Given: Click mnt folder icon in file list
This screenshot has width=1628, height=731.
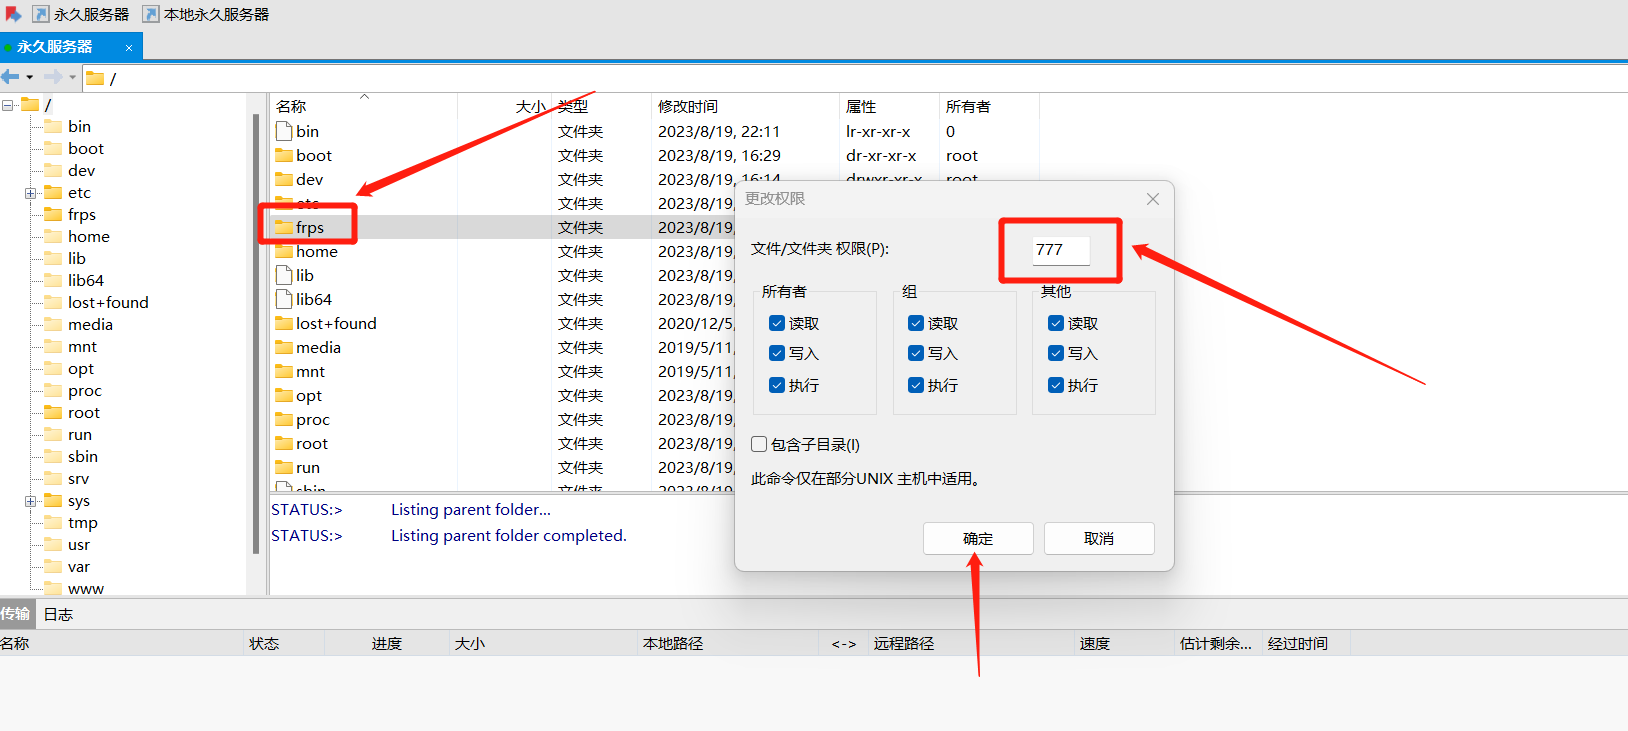Looking at the screenshot, I should point(284,371).
